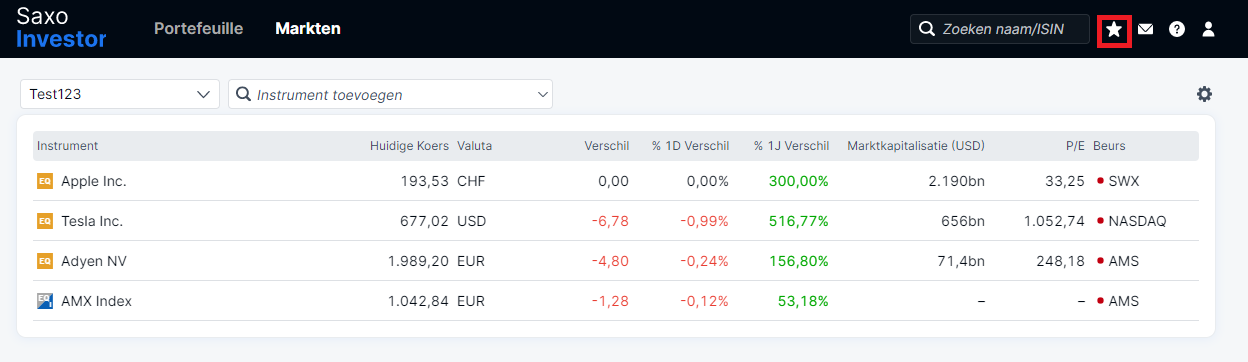Click the Tesla Inc. EQ instrument icon
This screenshot has width=1248, height=362.
coord(44,221)
